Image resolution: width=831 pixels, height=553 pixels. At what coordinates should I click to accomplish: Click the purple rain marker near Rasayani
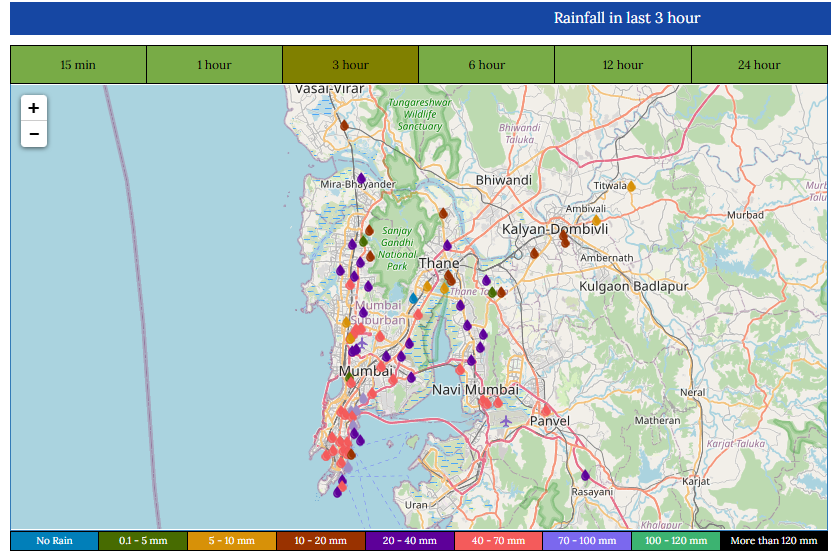click(x=585, y=475)
